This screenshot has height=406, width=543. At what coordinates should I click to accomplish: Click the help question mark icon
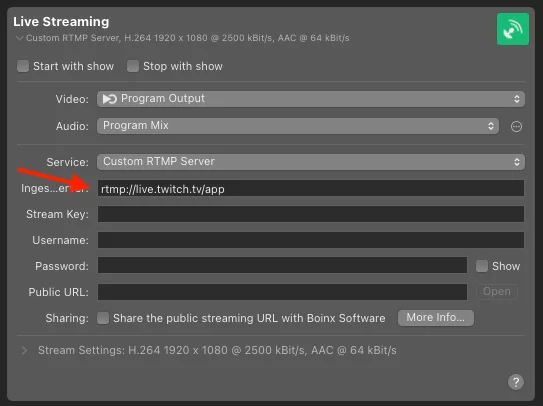tap(516, 382)
